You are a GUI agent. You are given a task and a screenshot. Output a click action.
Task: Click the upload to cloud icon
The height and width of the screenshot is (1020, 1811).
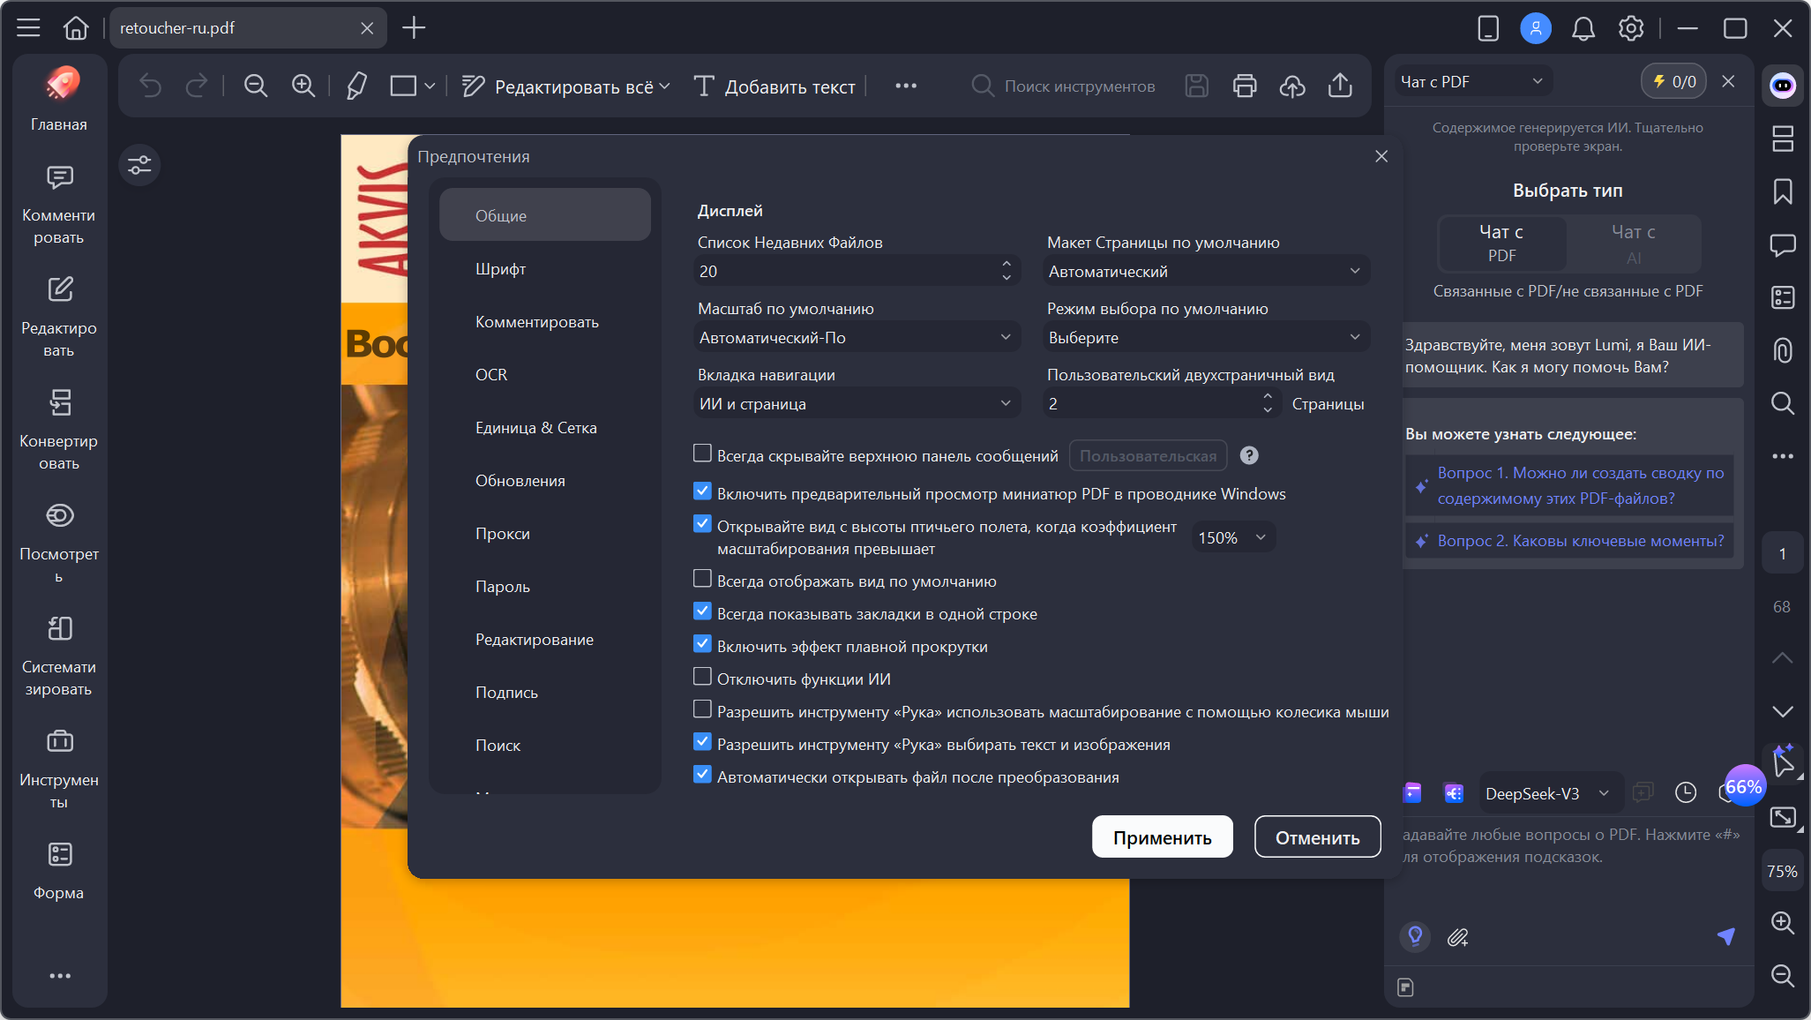[x=1292, y=86]
